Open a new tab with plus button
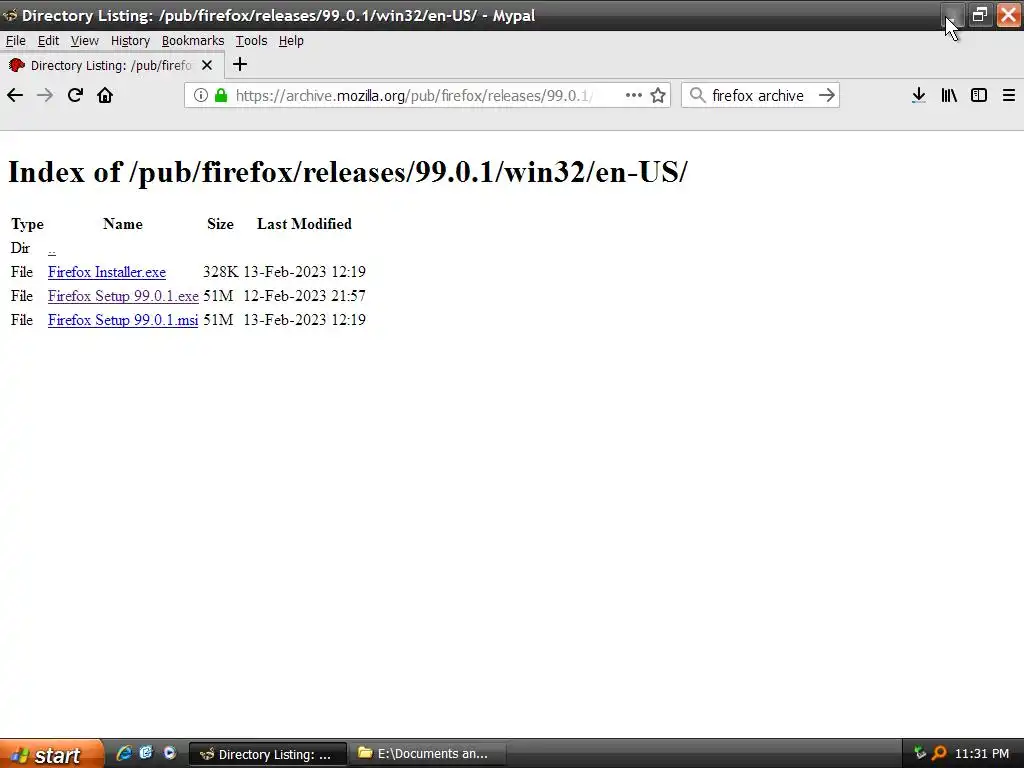 [x=240, y=64]
